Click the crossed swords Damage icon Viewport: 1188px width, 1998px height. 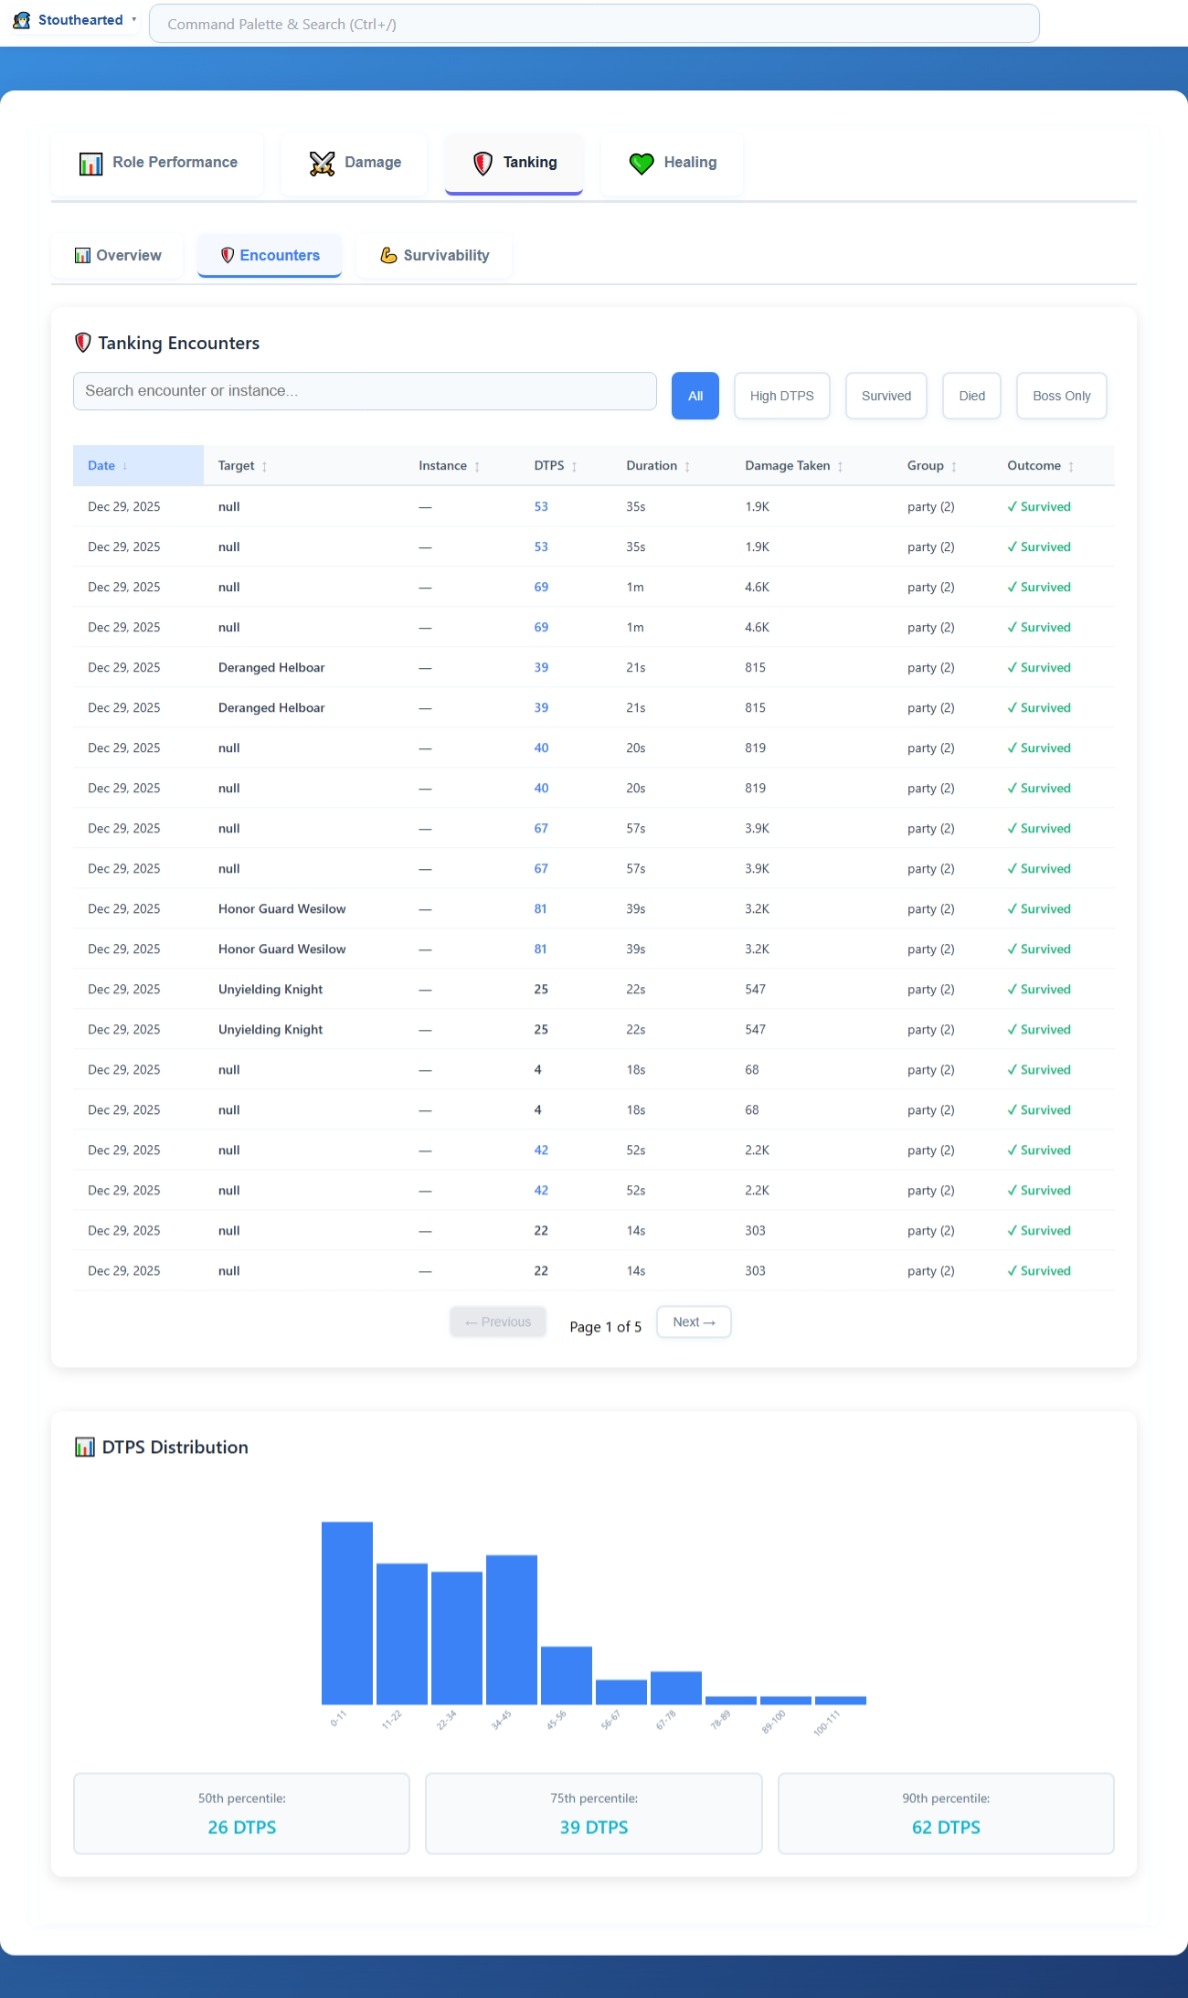coord(322,163)
